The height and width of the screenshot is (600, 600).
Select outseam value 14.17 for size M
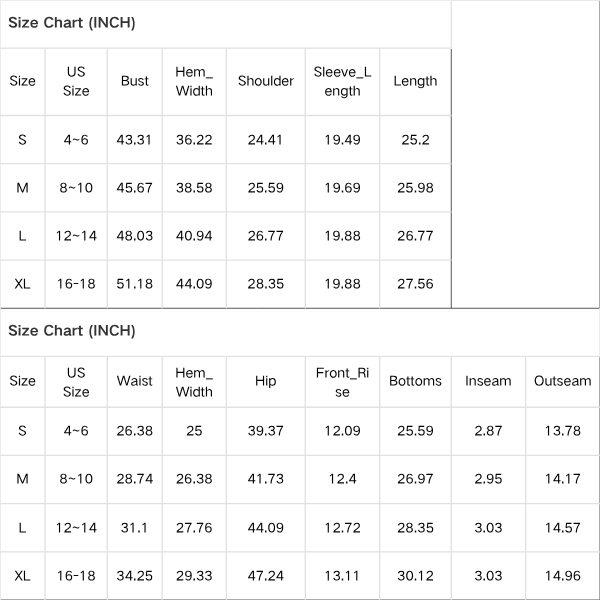tap(562, 479)
